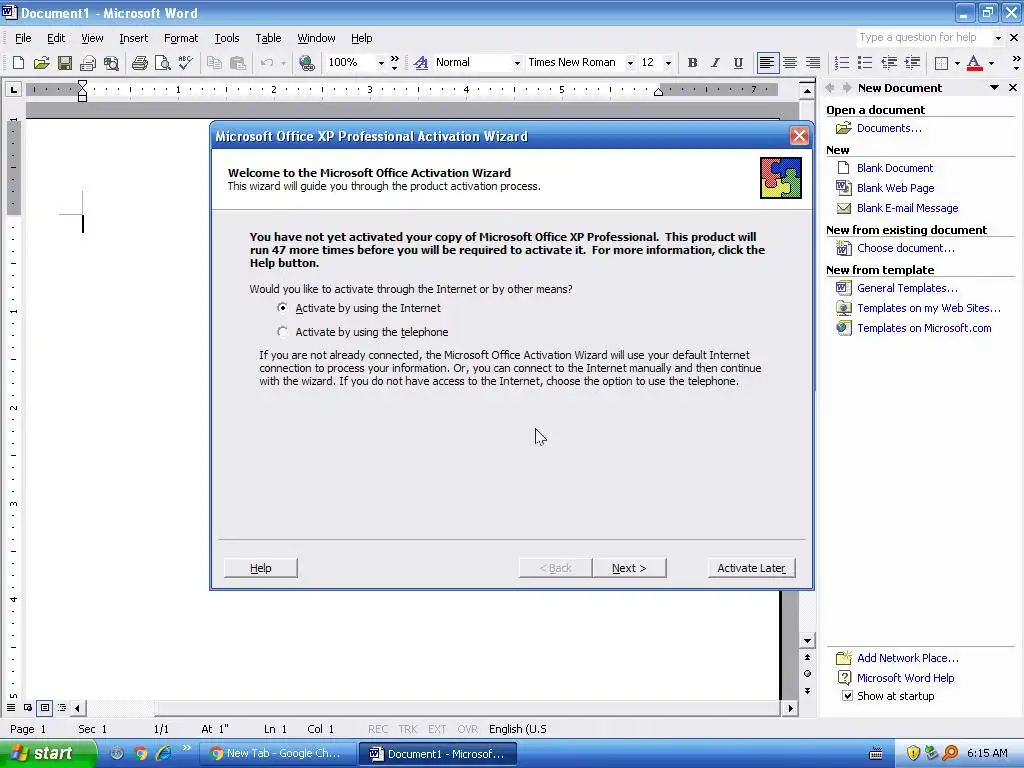Click Next in the Activation Wizard
This screenshot has width=1024, height=768.
630,568
